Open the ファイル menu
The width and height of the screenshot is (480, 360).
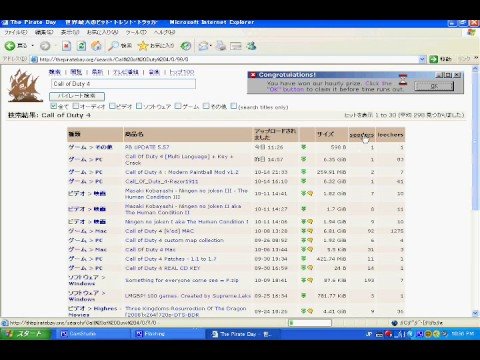click(x=16, y=32)
